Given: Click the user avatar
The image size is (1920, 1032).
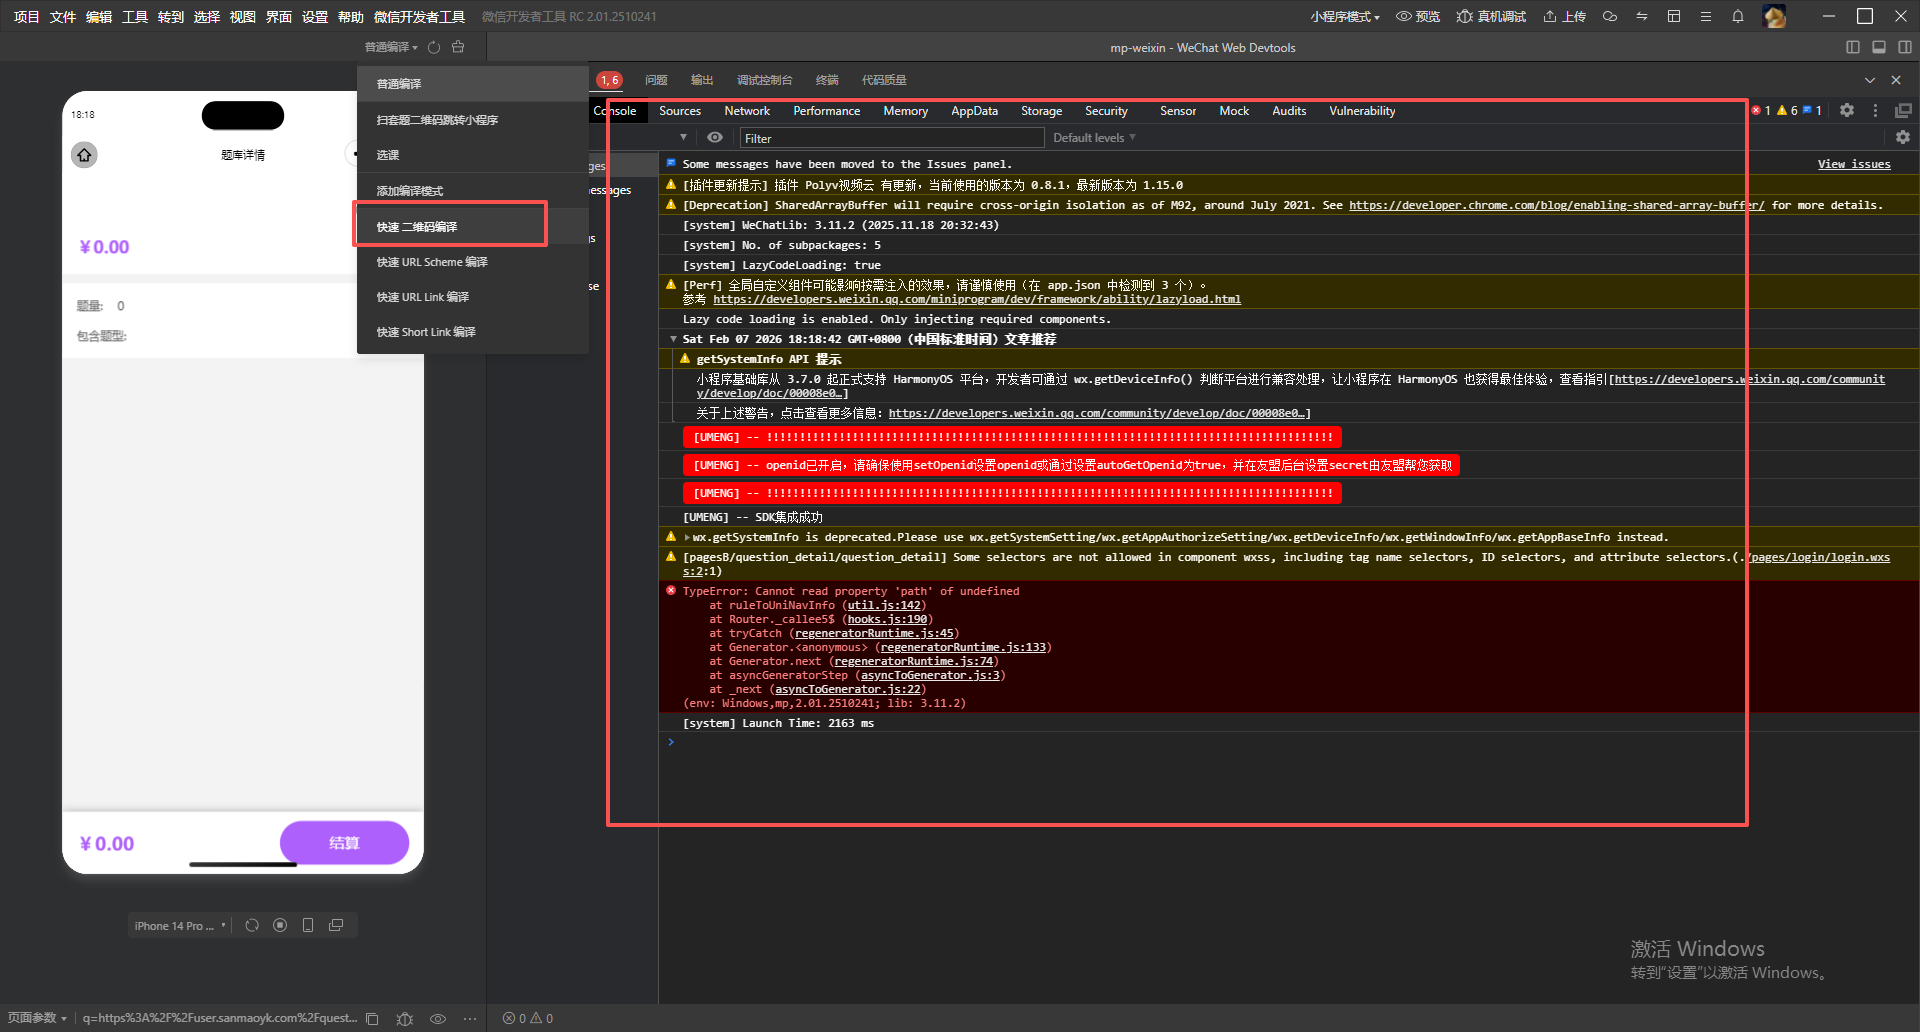Looking at the screenshot, I should [1775, 16].
